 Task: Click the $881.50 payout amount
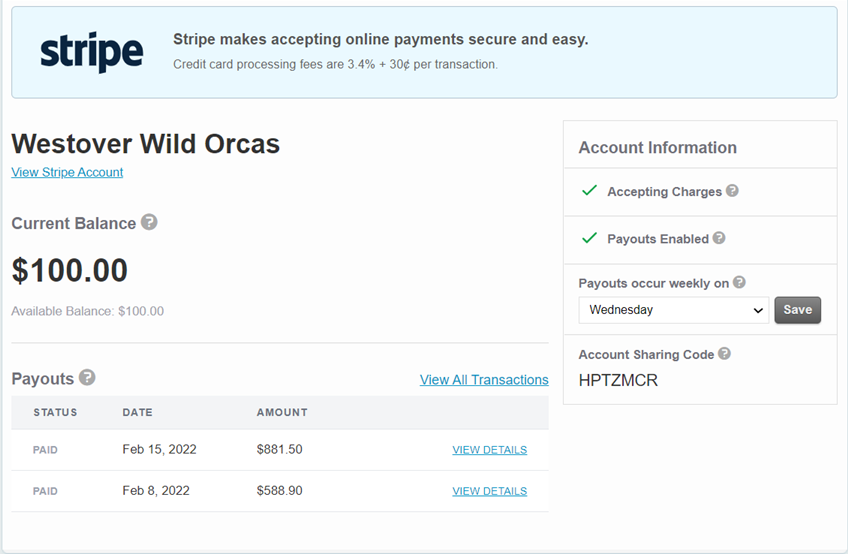(x=280, y=449)
